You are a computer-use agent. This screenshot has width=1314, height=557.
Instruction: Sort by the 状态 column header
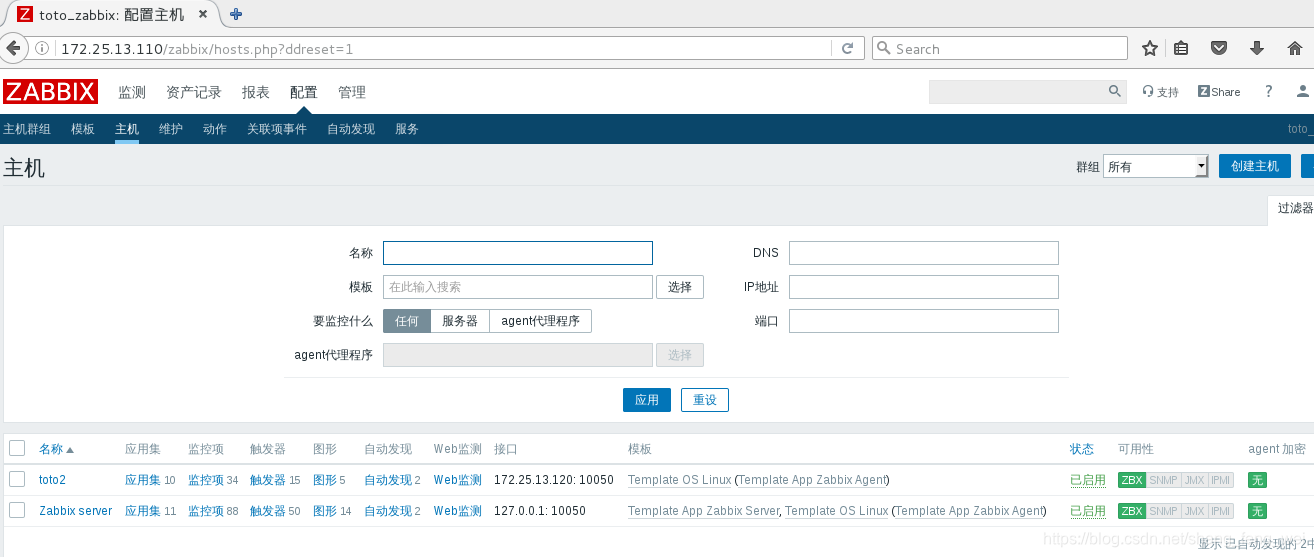[x=1082, y=449]
